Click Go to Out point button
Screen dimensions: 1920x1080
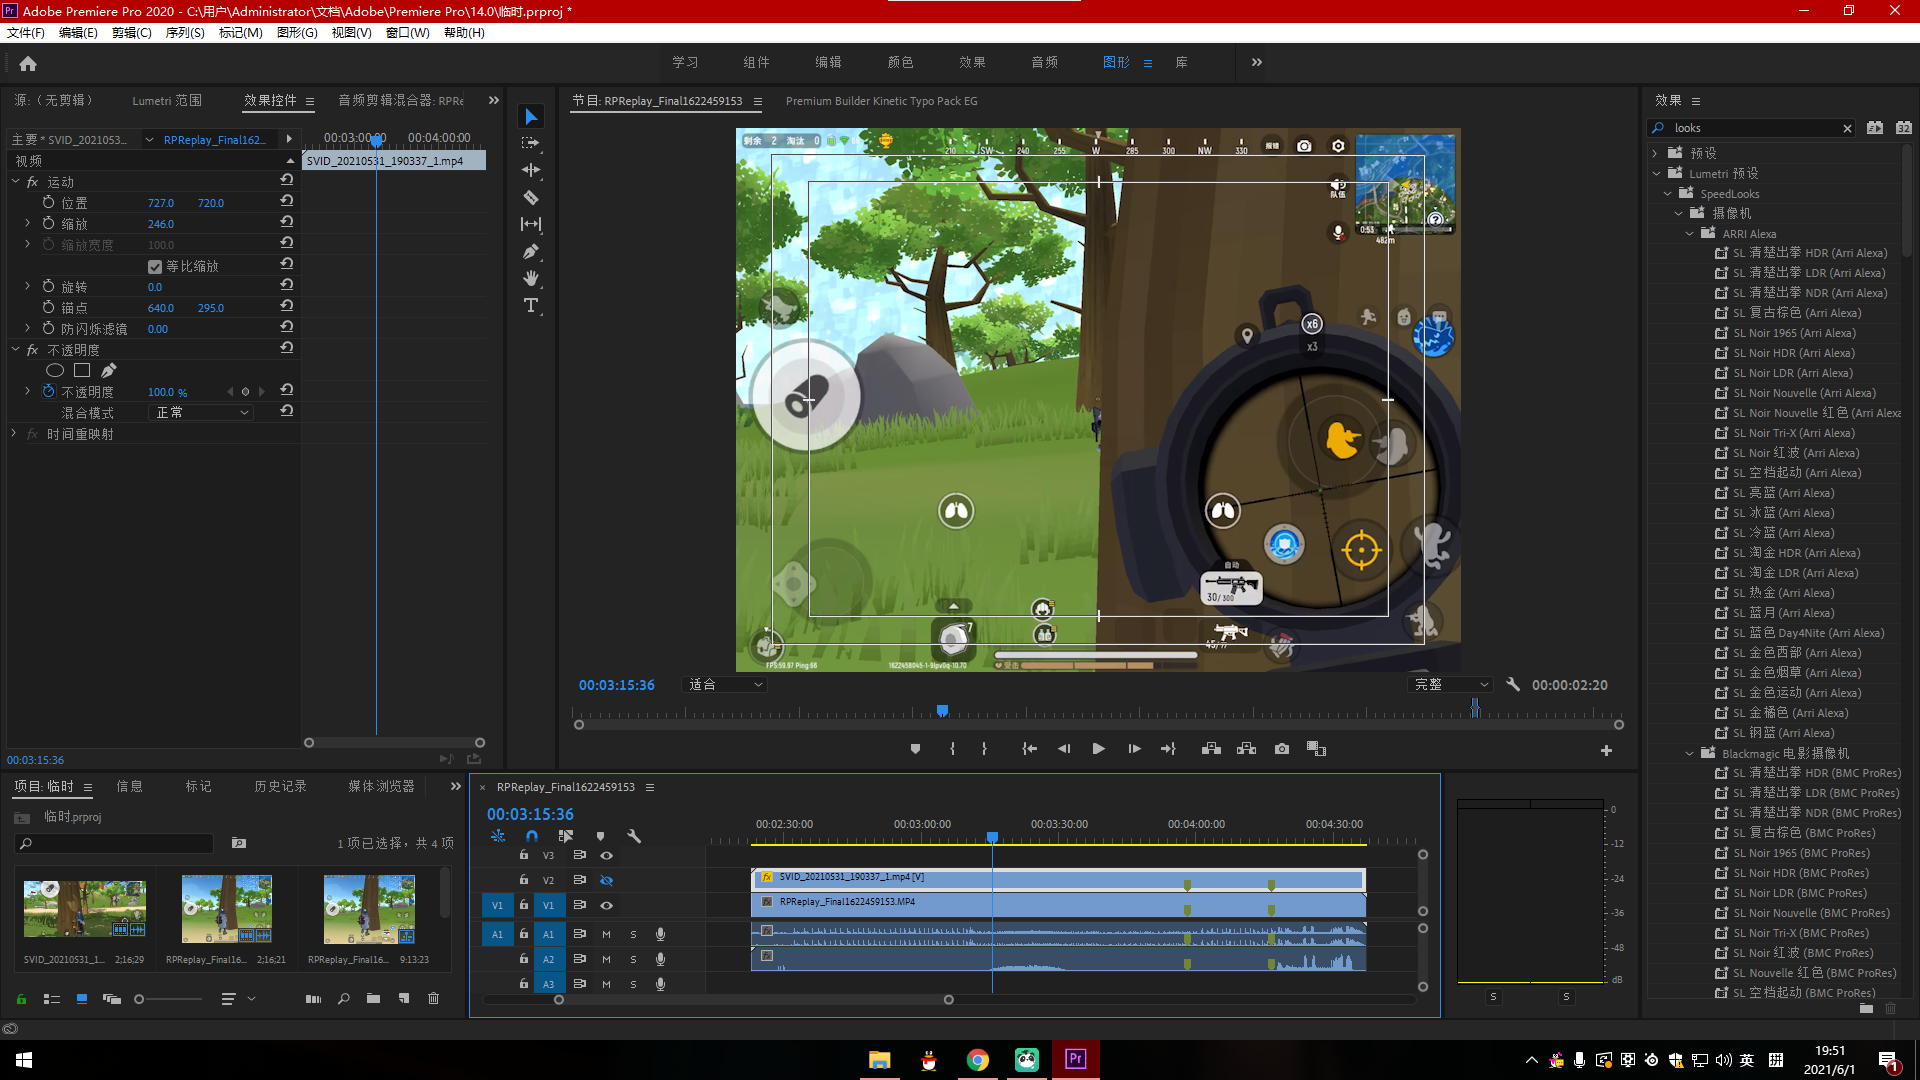(x=1168, y=749)
